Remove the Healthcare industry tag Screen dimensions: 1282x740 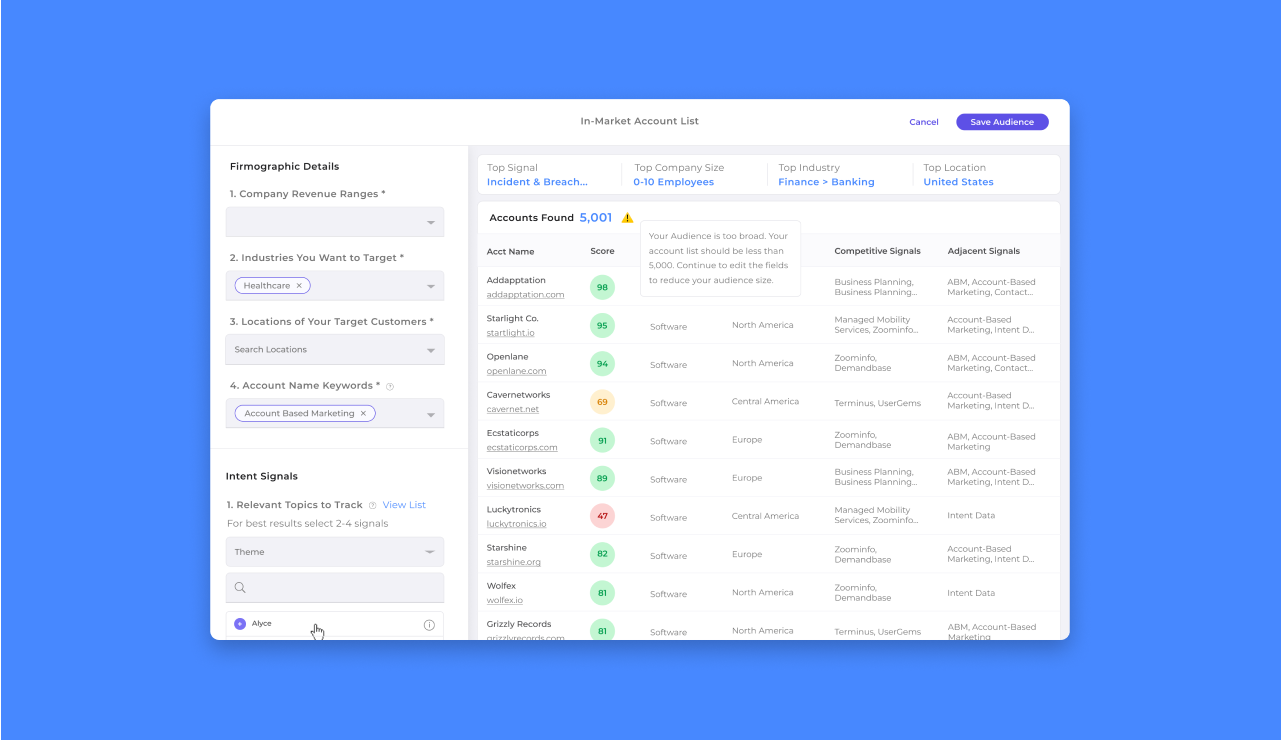pyautogui.click(x=299, y=286)
